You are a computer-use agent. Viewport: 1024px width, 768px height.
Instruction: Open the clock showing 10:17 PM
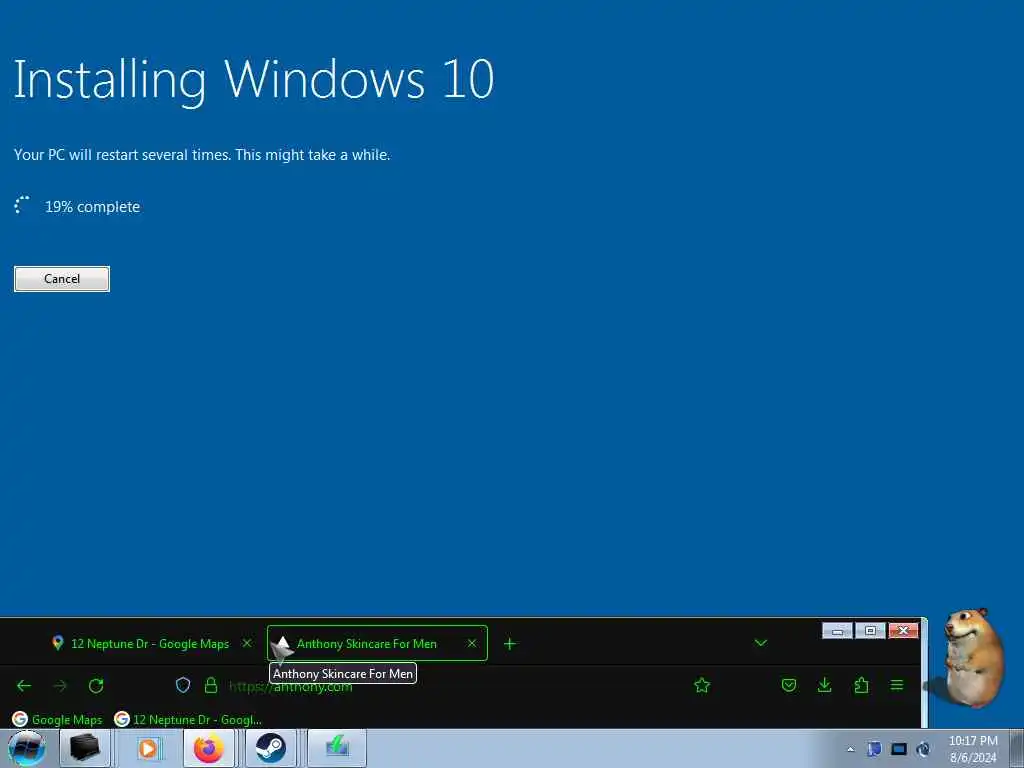973,749
